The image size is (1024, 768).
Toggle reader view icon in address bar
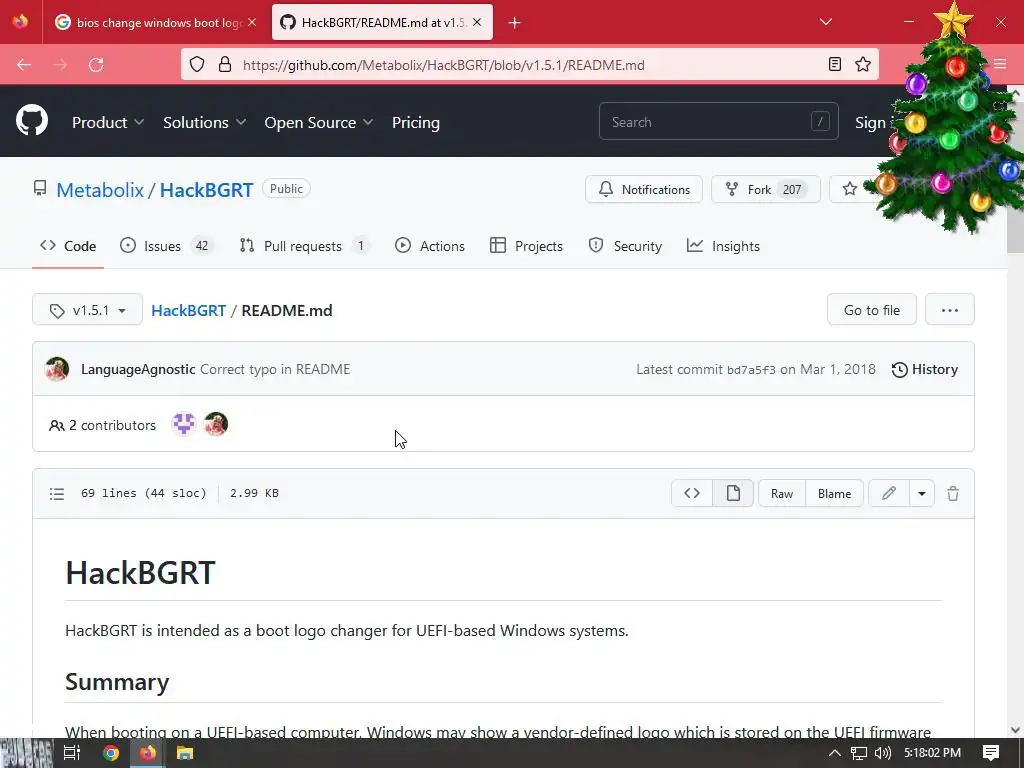coord(835,64)
